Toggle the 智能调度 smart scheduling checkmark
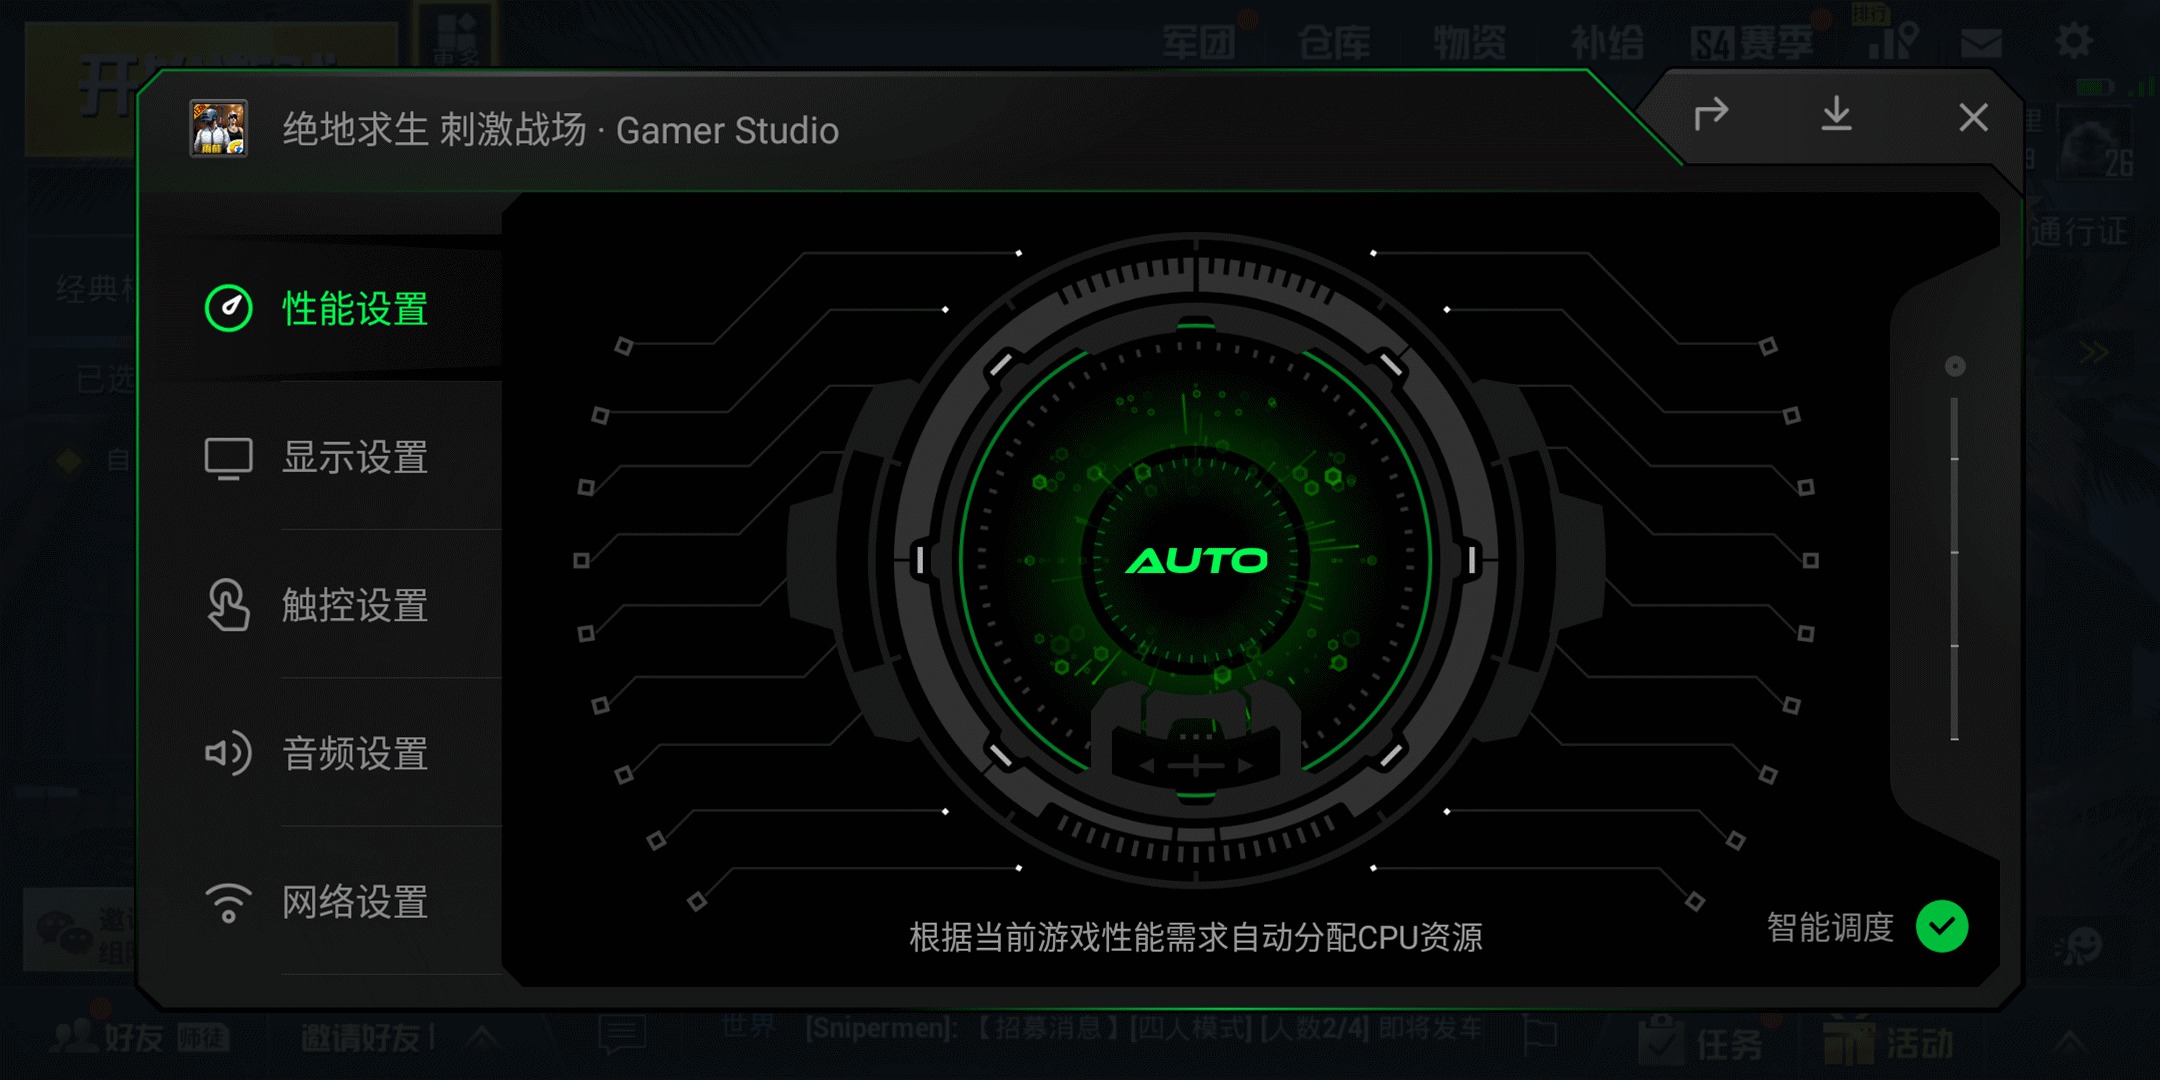2160x1080 pixels. [1942, 927]
